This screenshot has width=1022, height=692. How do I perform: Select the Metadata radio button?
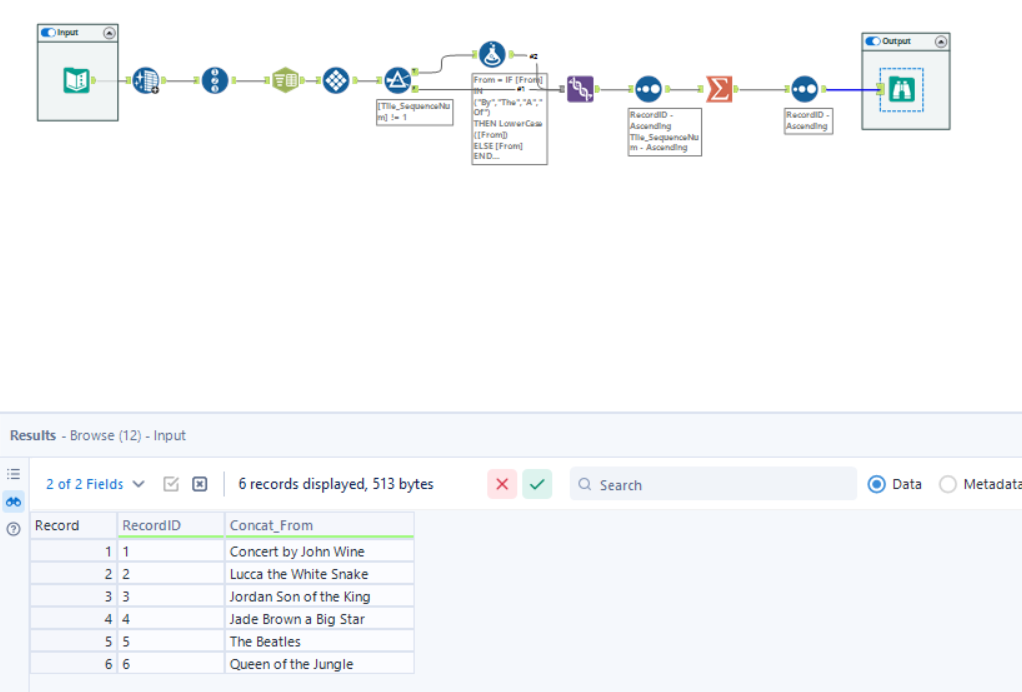coord(947,484)
